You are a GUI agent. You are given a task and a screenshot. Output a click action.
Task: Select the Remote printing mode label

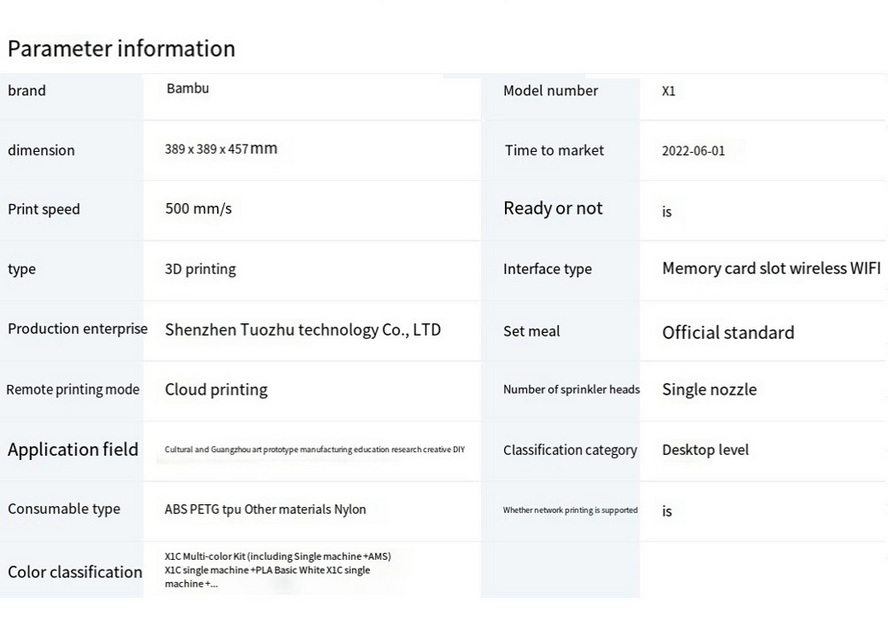[x=73, y=389]
